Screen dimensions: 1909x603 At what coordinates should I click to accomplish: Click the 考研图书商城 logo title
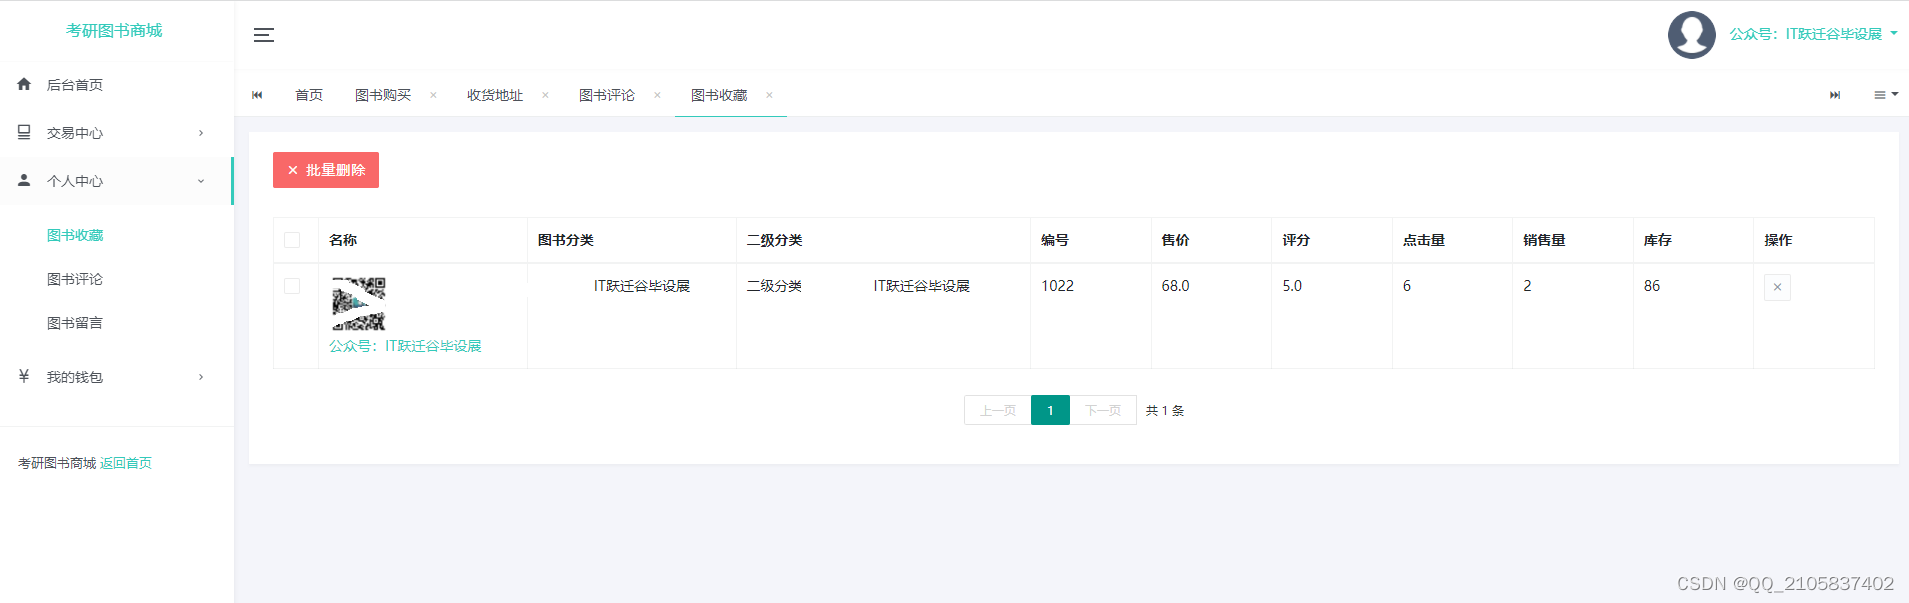[x=114, y=31]
